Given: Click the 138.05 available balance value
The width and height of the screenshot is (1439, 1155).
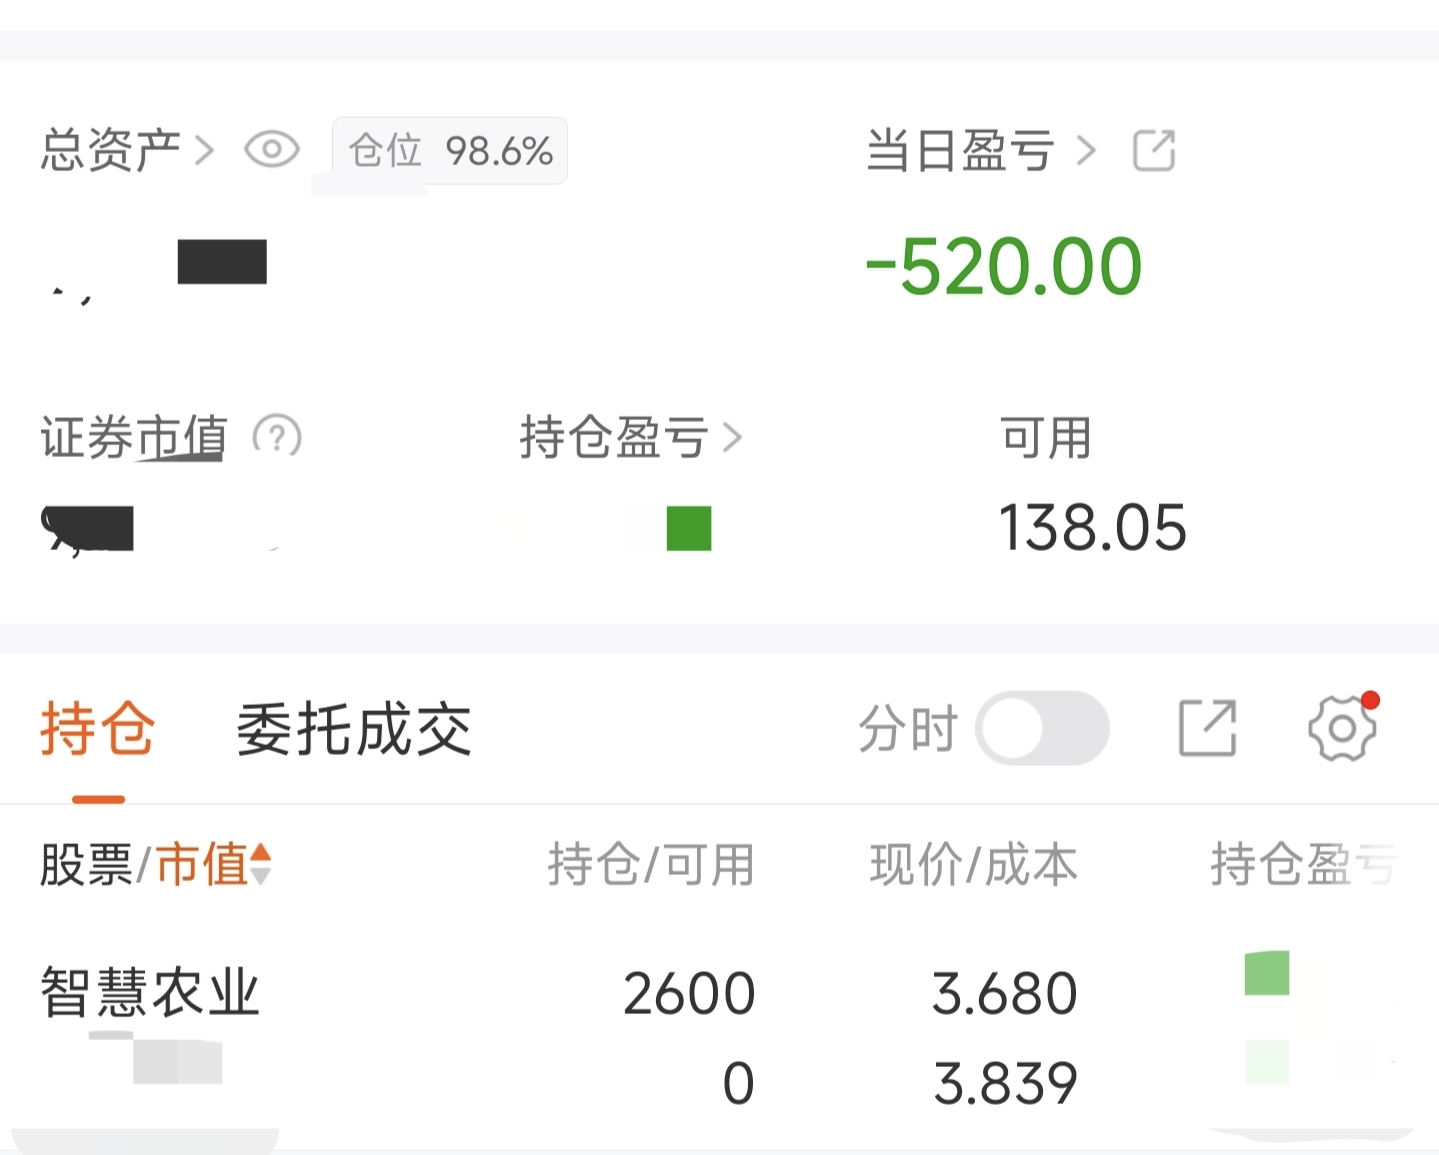Looking at the screenshot, I should coord(1092,528).
